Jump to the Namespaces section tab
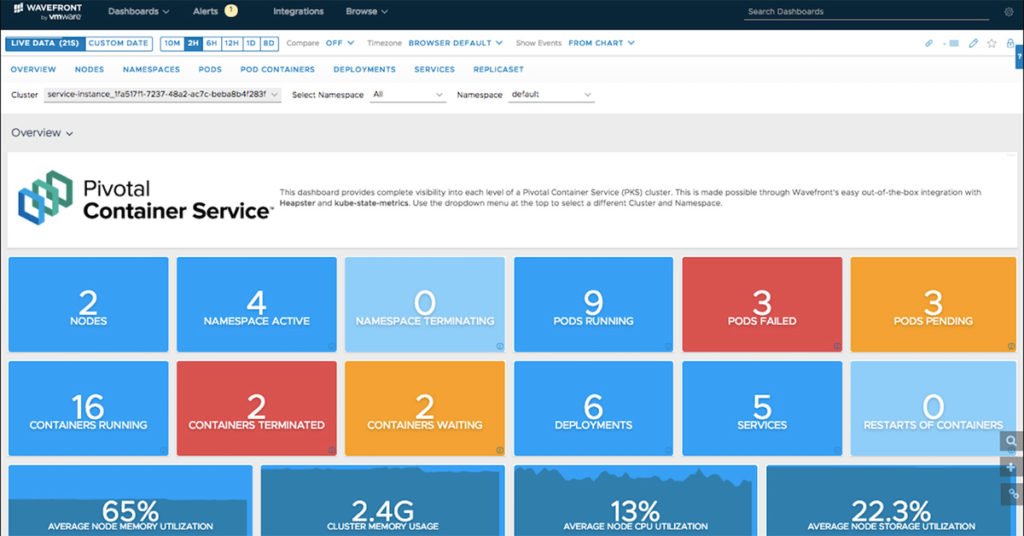 click(152, 69)
